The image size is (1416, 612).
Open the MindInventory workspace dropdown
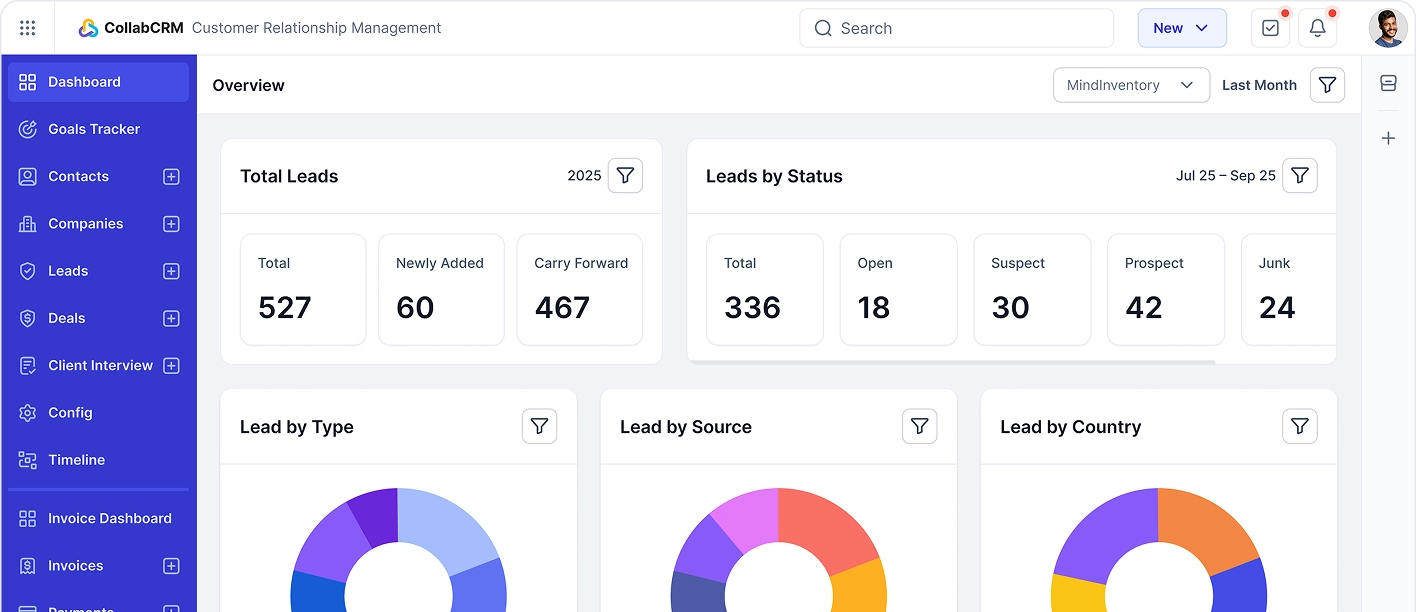1131,85
